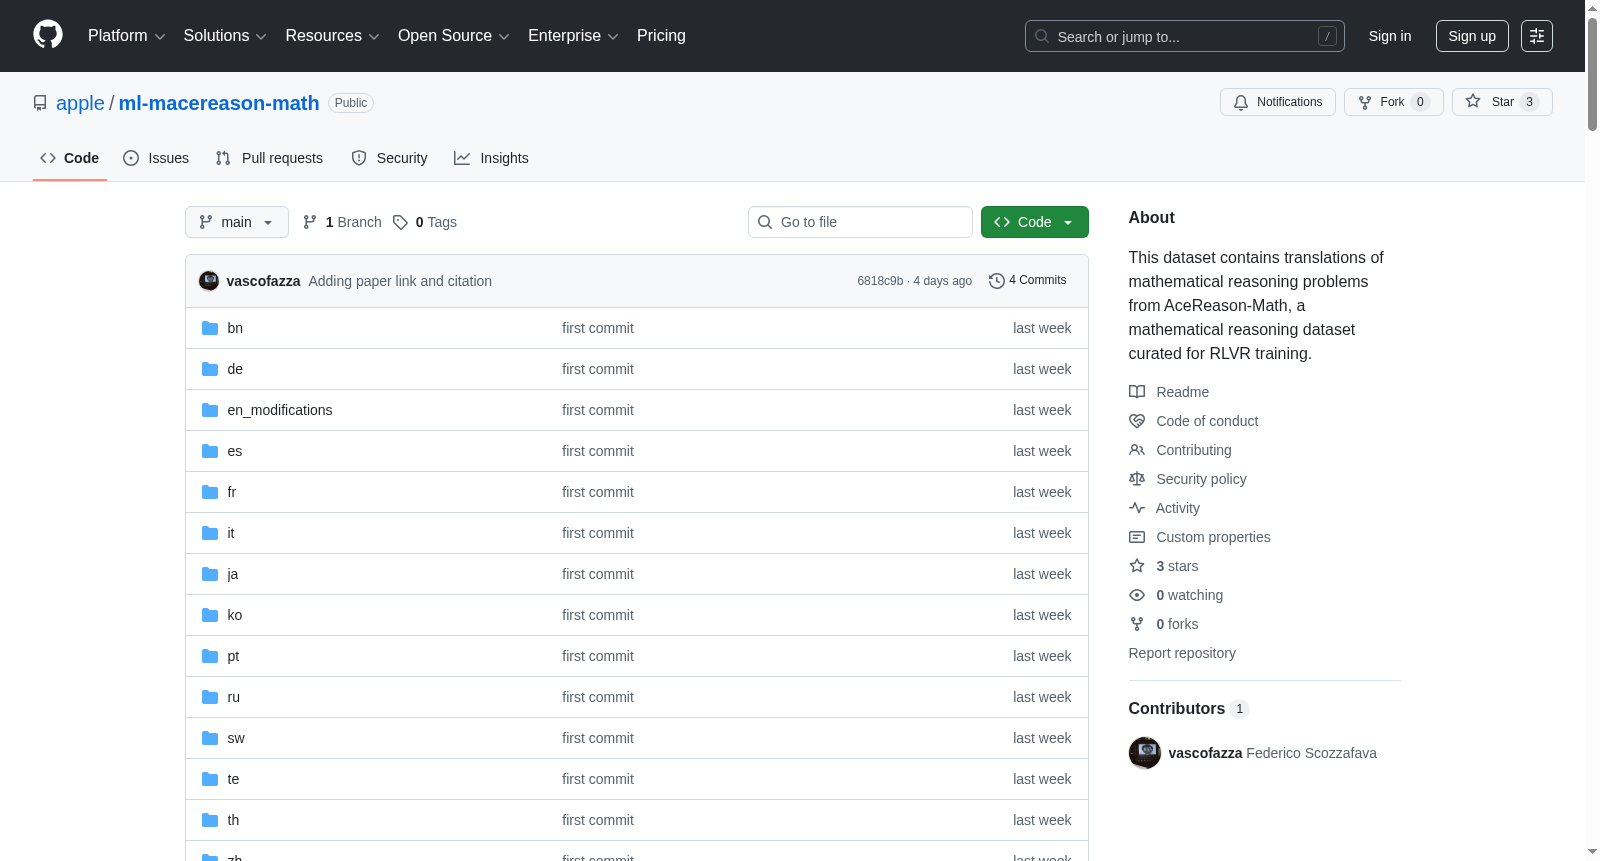Screen dimensions: 1600x861
Task: Click the it folder icon
Action: [x=210, y=533]
